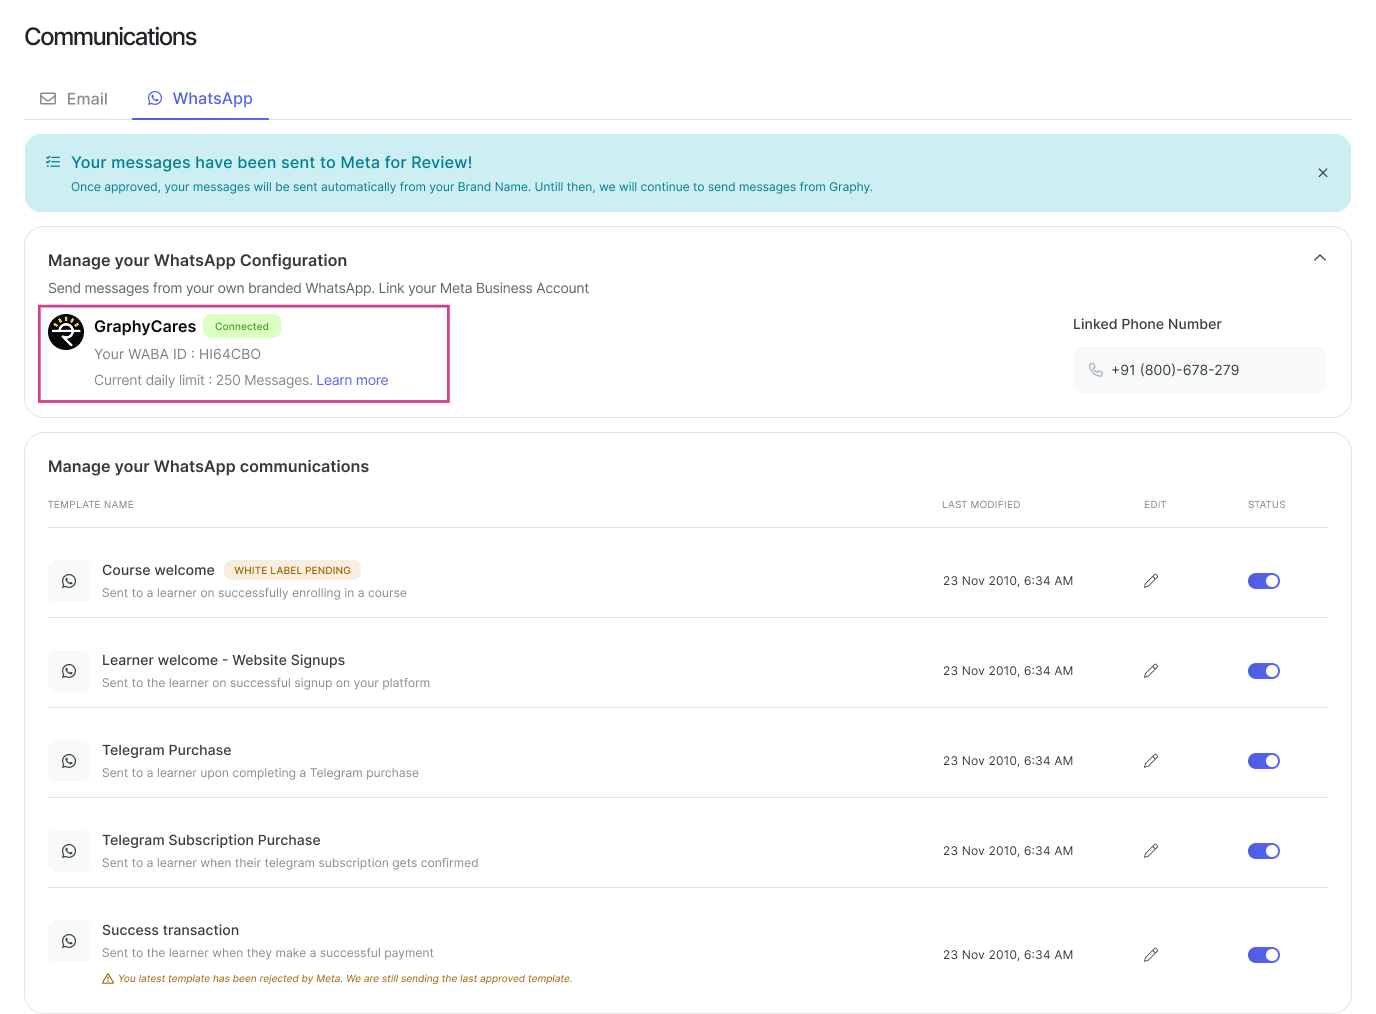Collapse the WhatsApp Configuration section
The height and width of the screenshot is (1014, 1376).
tap(1319, 258)
